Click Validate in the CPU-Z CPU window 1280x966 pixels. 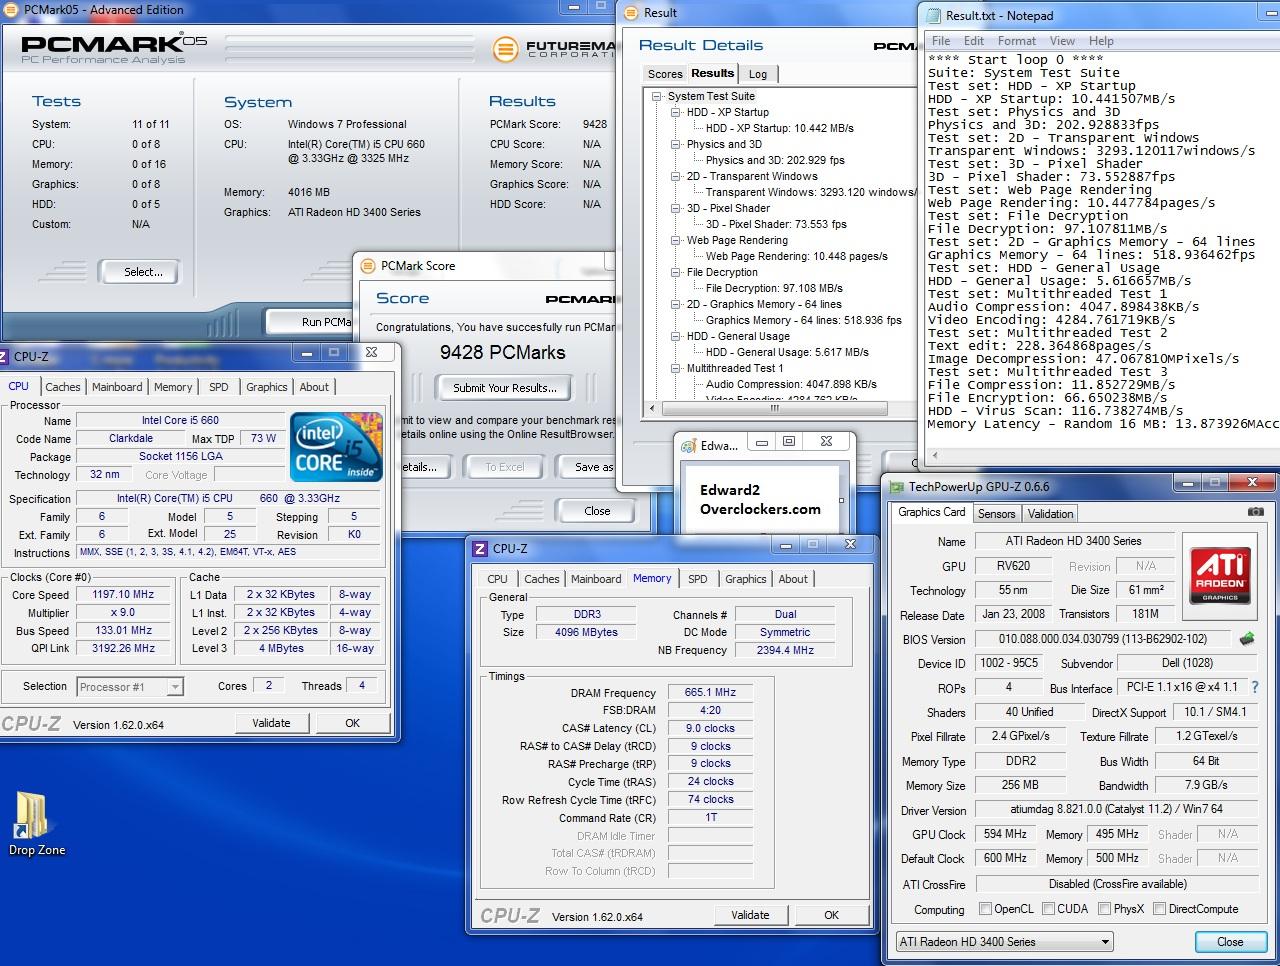[271, 723]
